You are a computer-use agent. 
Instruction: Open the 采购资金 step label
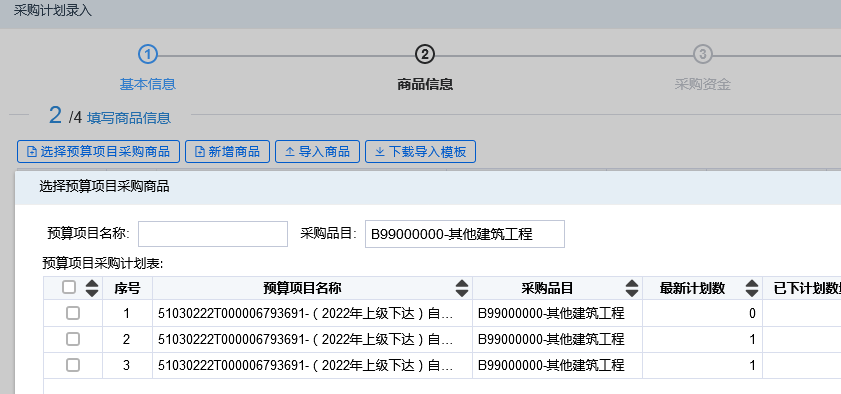coord(703,84)
